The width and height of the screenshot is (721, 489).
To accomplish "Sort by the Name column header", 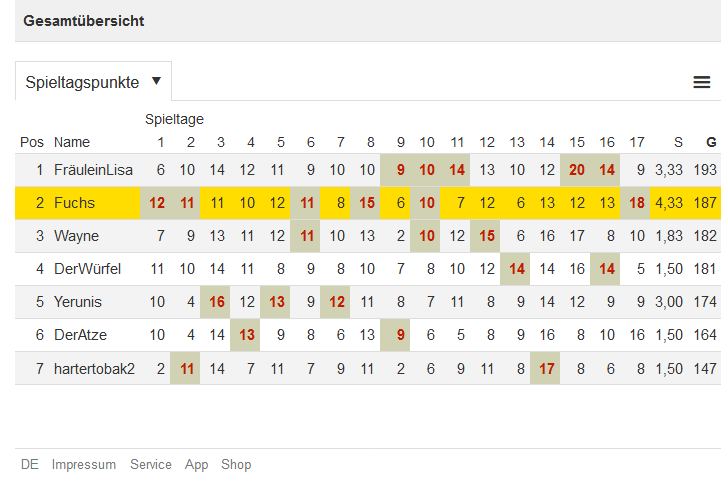I will [x=72, y=142].
